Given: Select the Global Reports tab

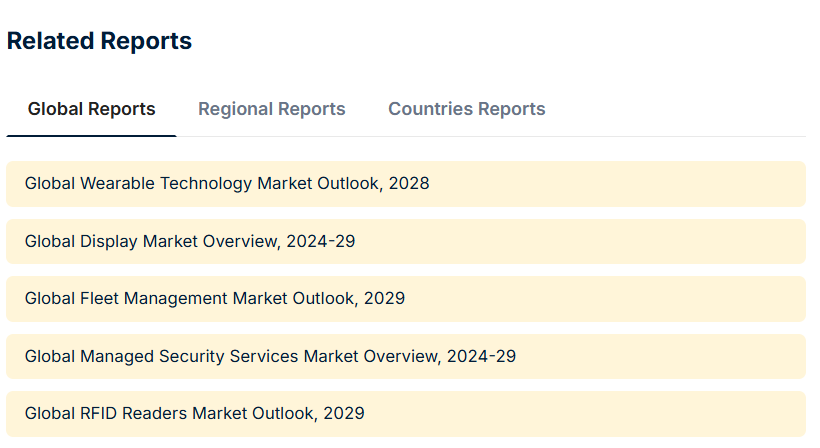Looking at the screenshot, I should 92,109.
